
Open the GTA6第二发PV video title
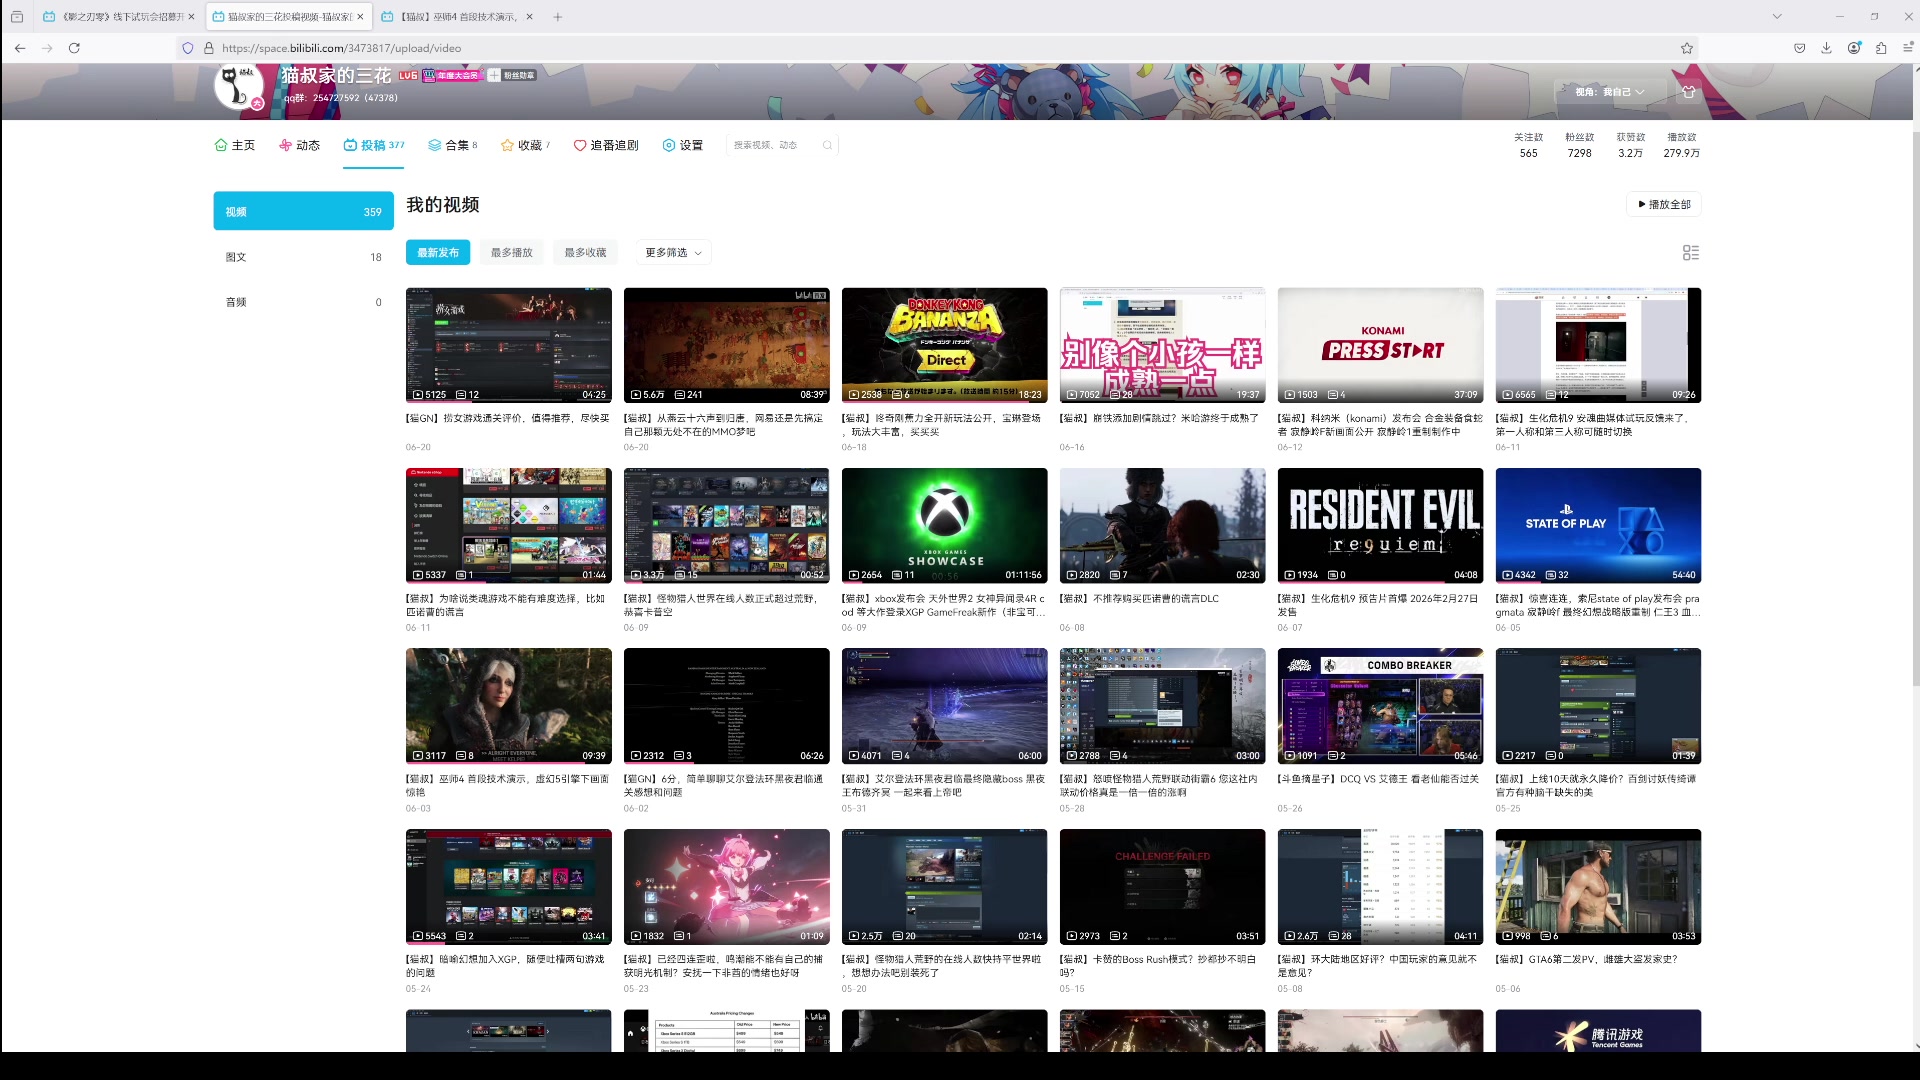(1587, 959)
